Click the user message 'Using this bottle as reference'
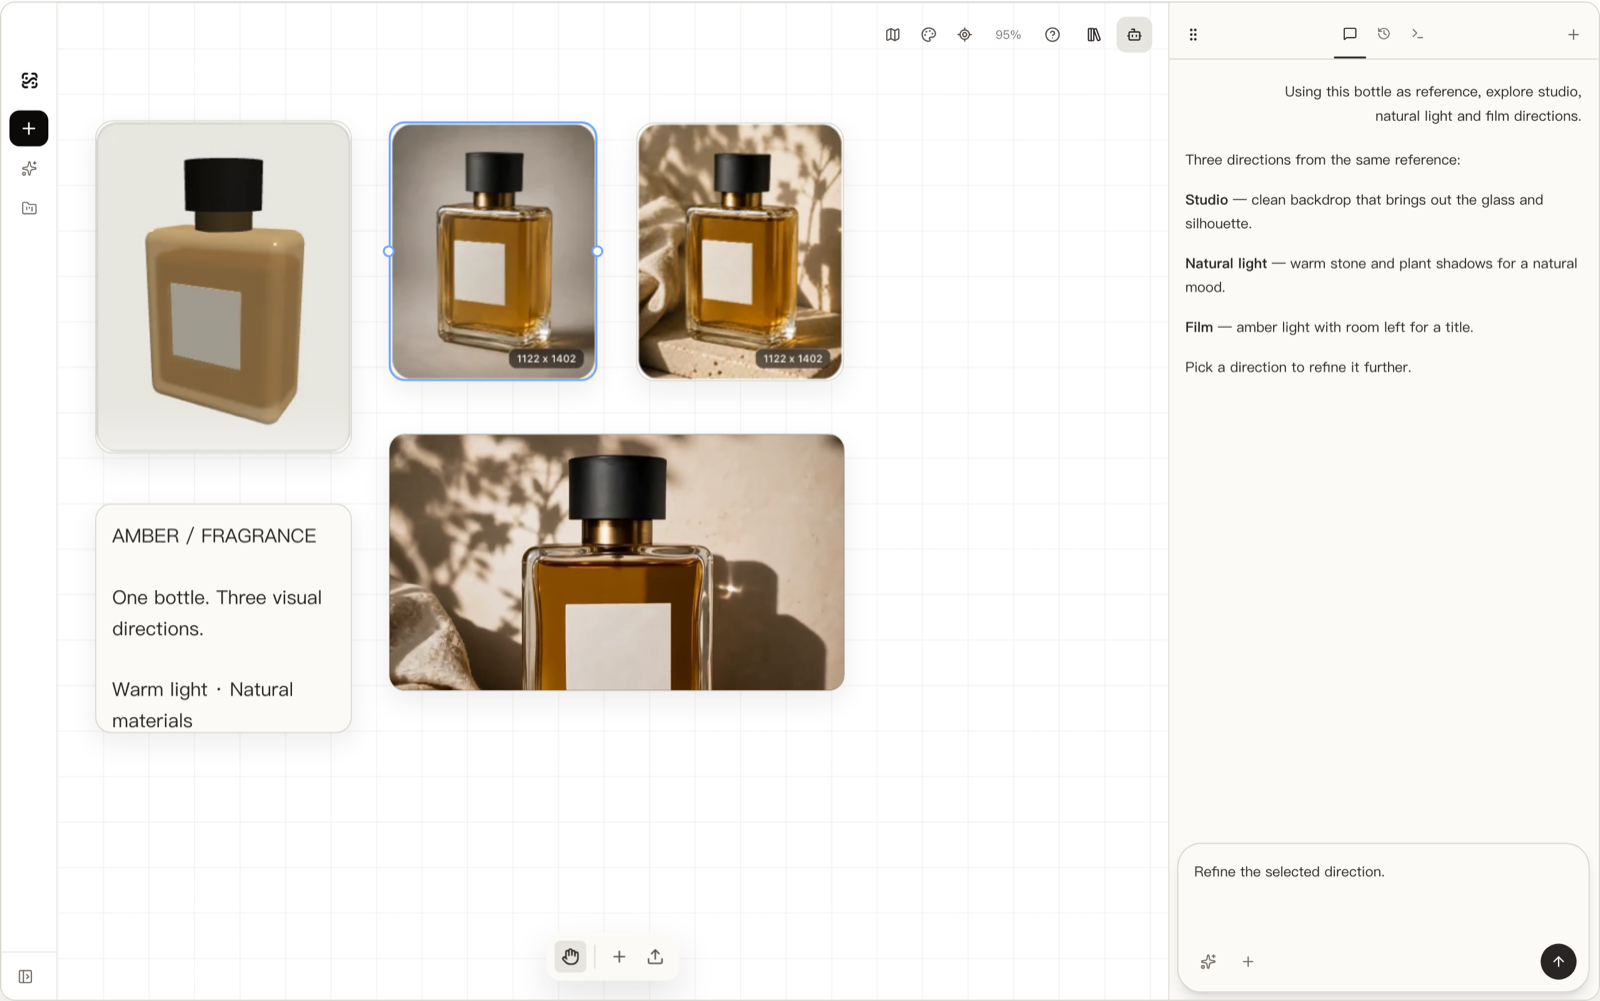Screen dimensions: 1600x1001 [x=1432, y=104]
